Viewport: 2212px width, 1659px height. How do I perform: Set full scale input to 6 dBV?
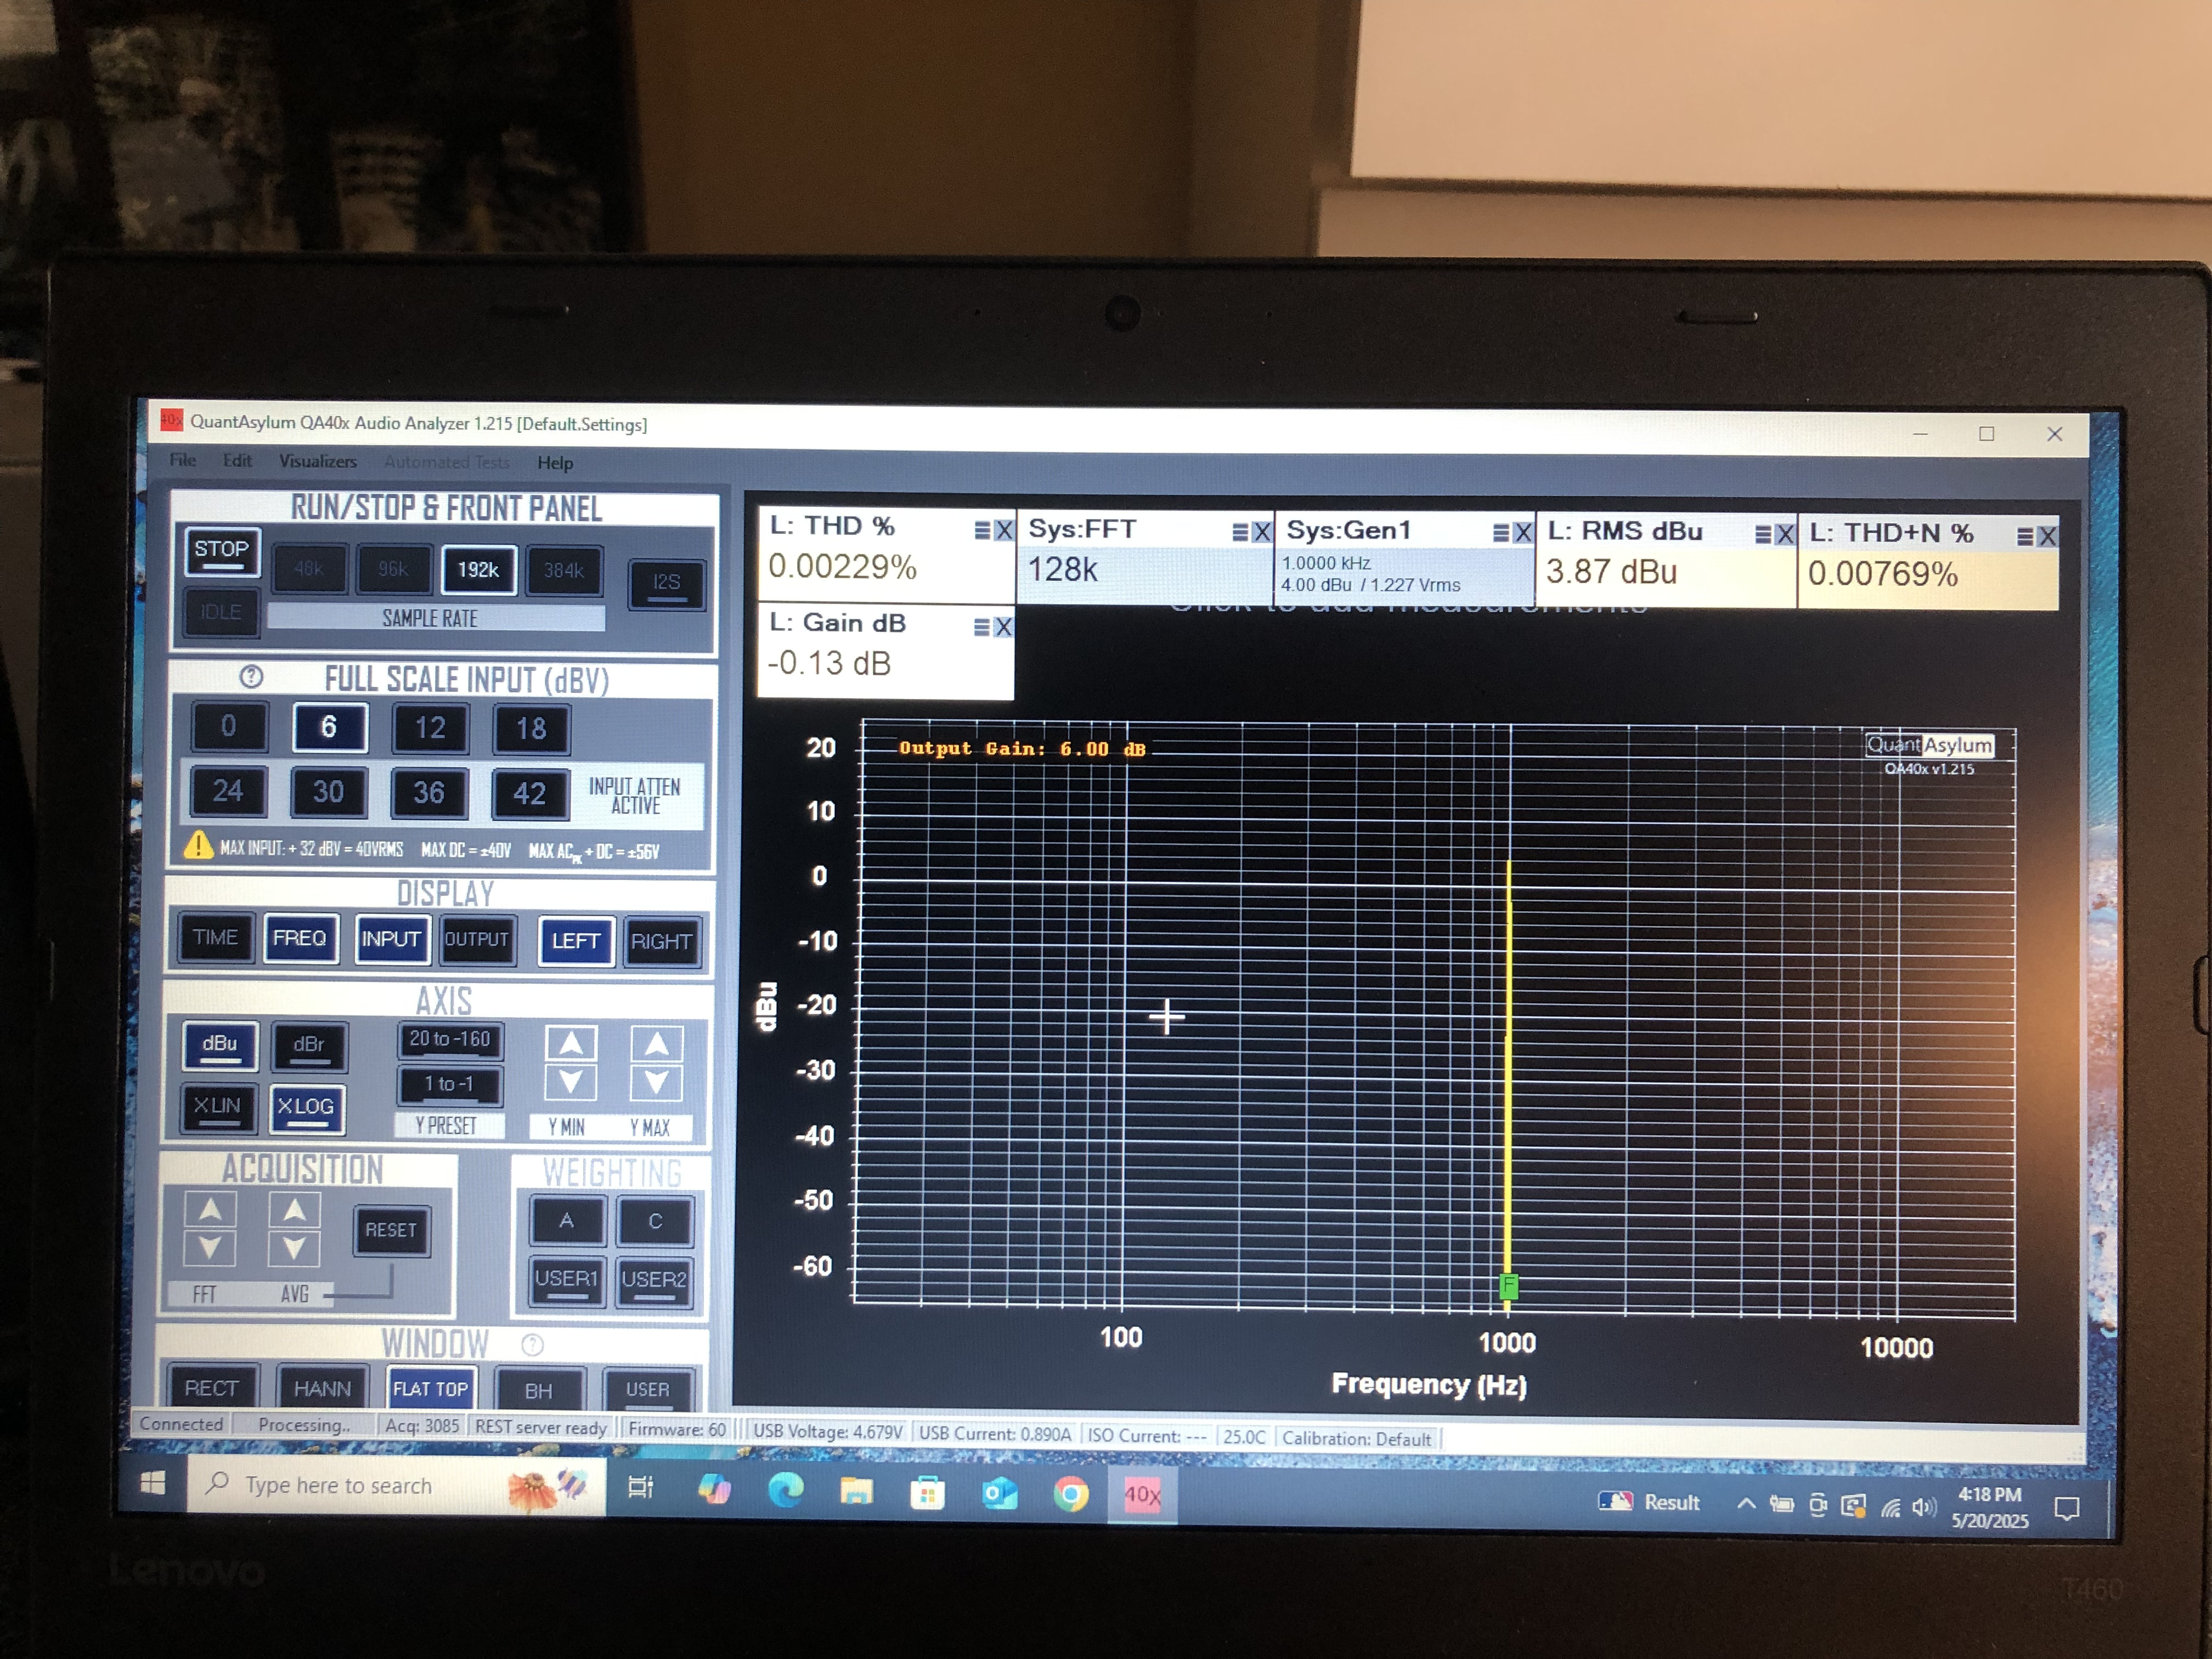pyautogui.click(x=329, y=727)
